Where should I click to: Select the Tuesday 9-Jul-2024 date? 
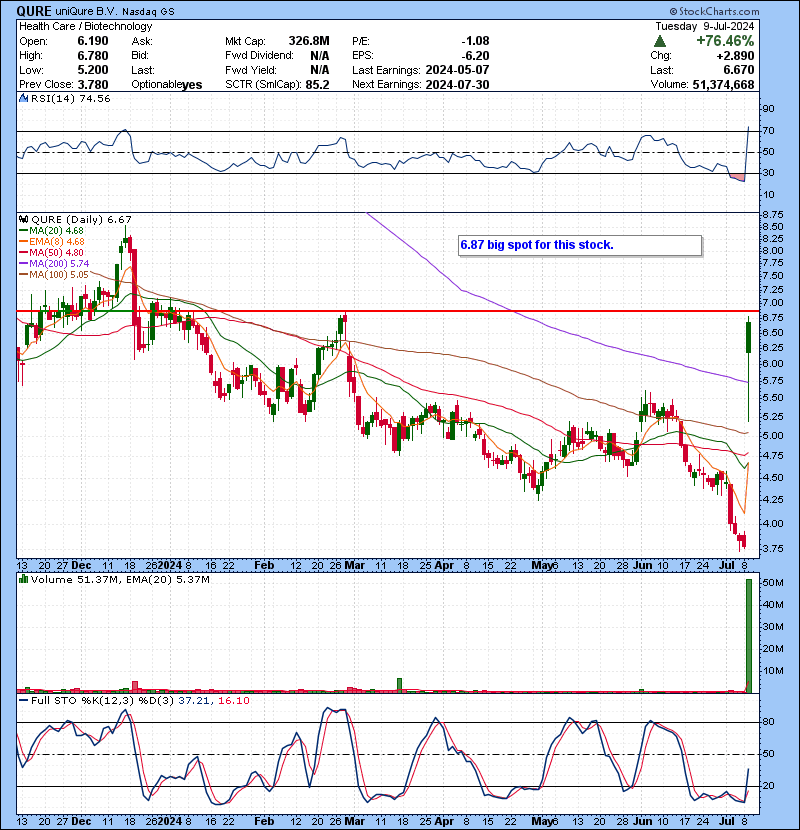point(705,26)
